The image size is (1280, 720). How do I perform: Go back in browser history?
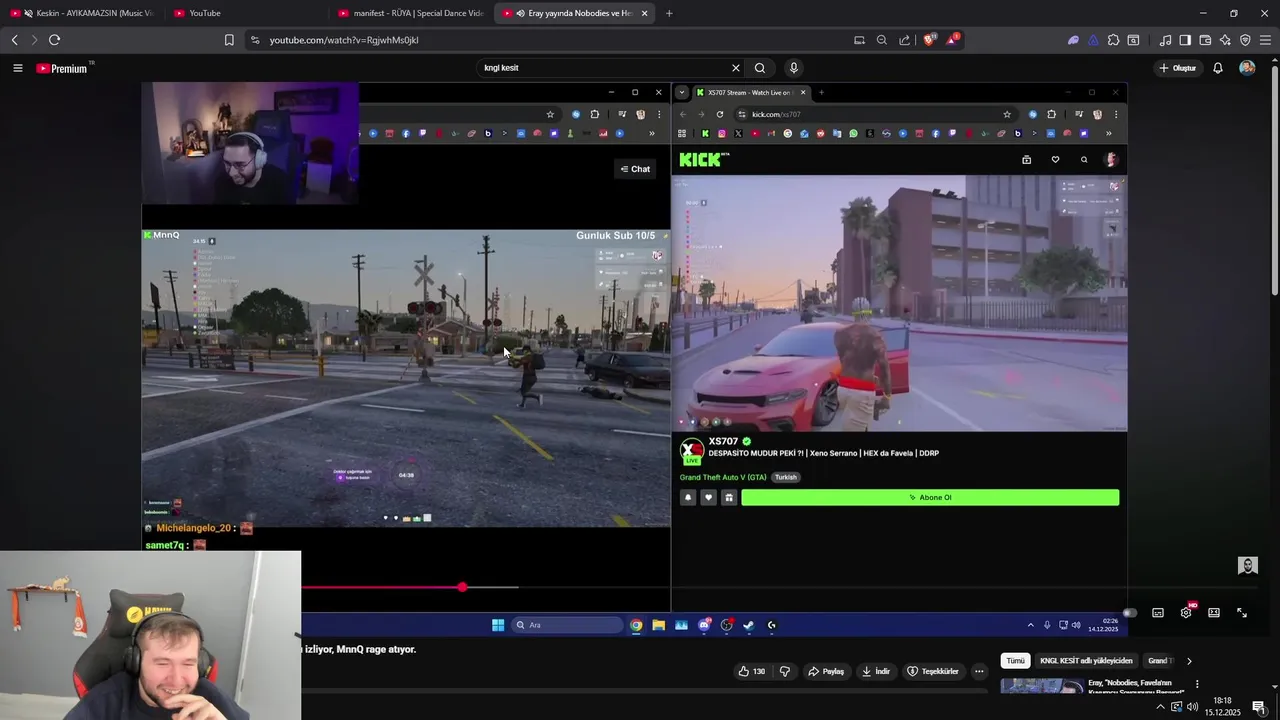point(14,40)
